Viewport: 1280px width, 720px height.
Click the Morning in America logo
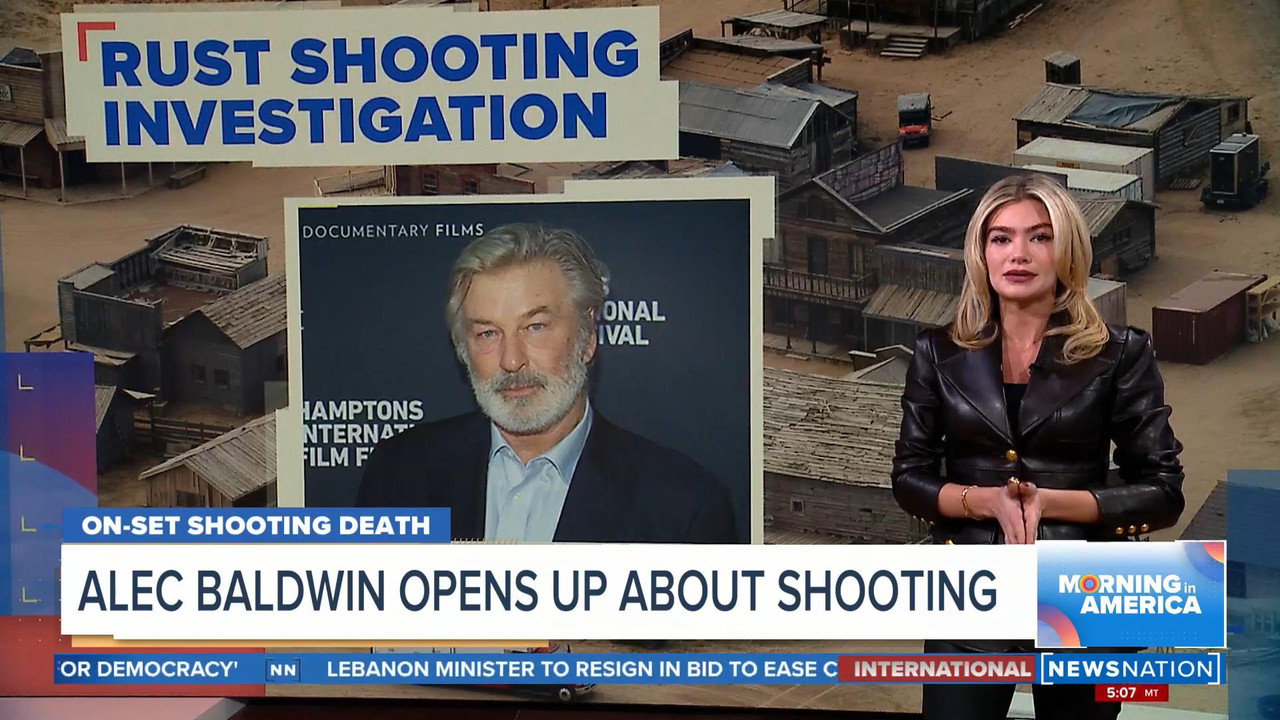tap(1131, 594)
